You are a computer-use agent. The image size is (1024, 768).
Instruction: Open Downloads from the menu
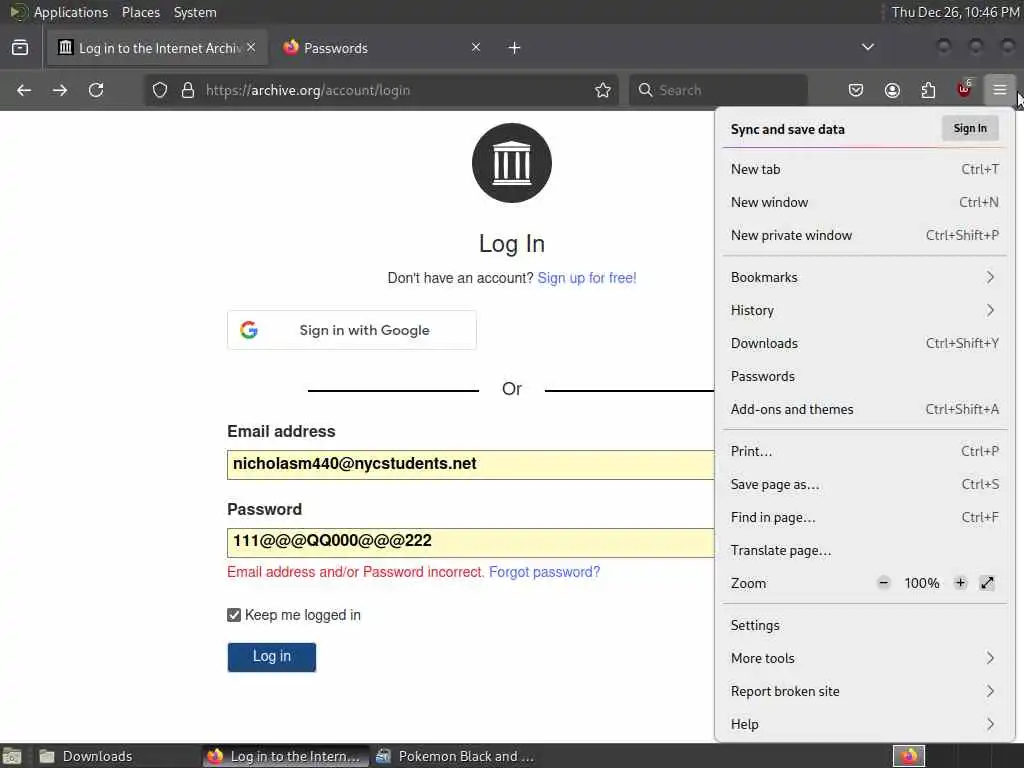(865, 344)
